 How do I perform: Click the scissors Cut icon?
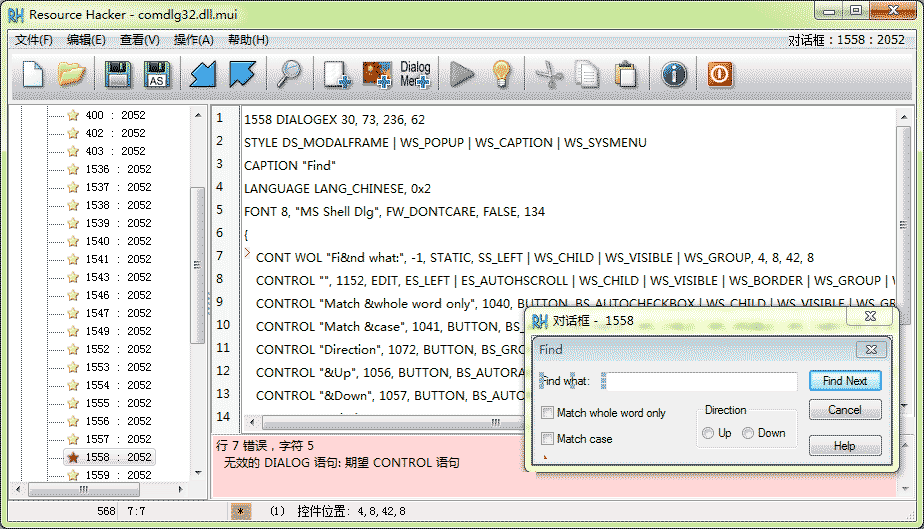[549, 74]
